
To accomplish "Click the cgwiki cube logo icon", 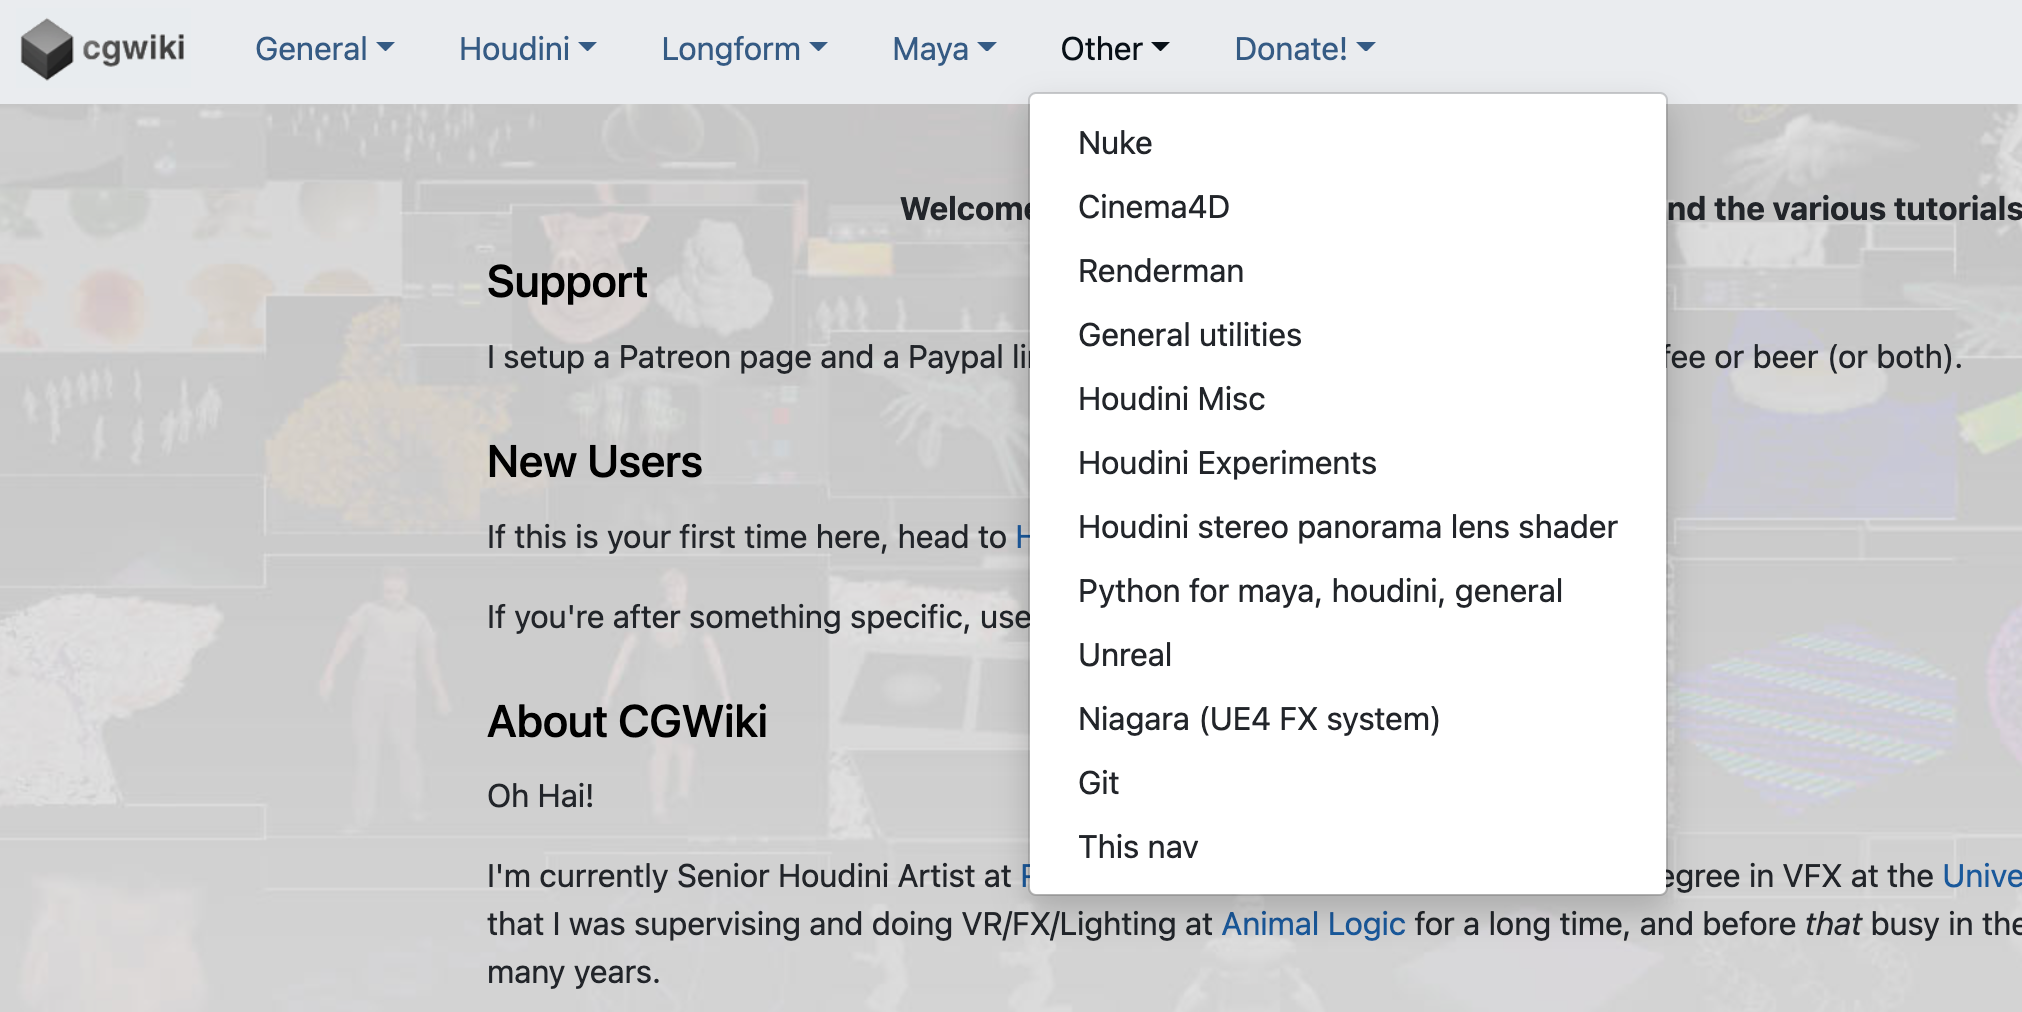I will (47, 49).
